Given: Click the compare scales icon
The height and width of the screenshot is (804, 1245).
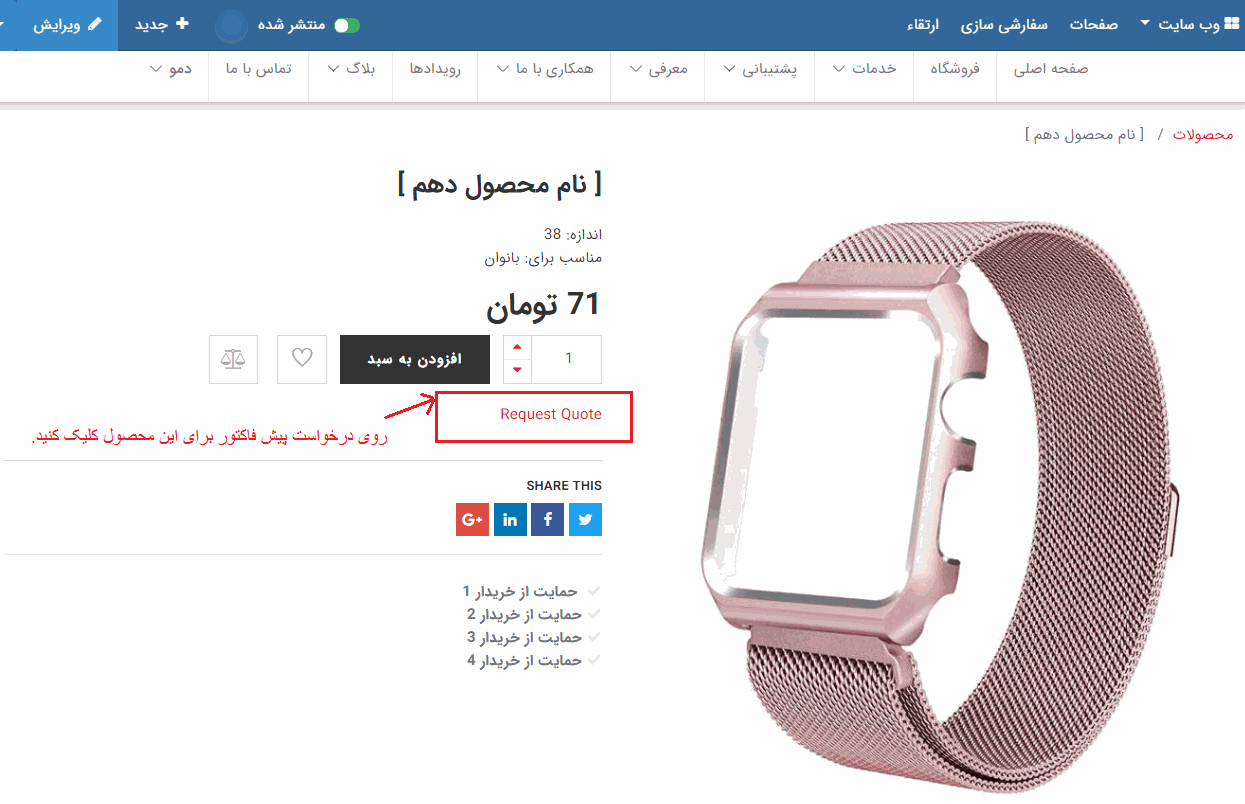Looking at the screenshot, I should (233, 359).
